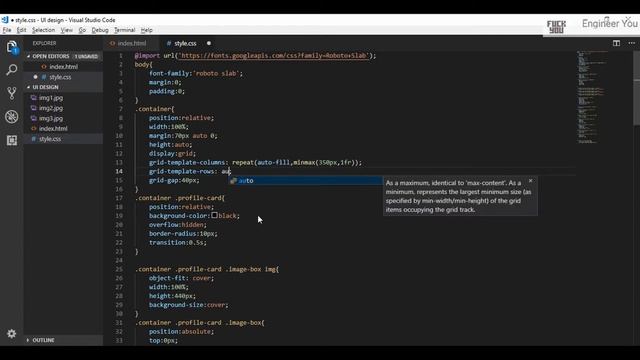The image size is (640, 360).
Task: Close the autocomplete description popup
Action: [530, 181]
